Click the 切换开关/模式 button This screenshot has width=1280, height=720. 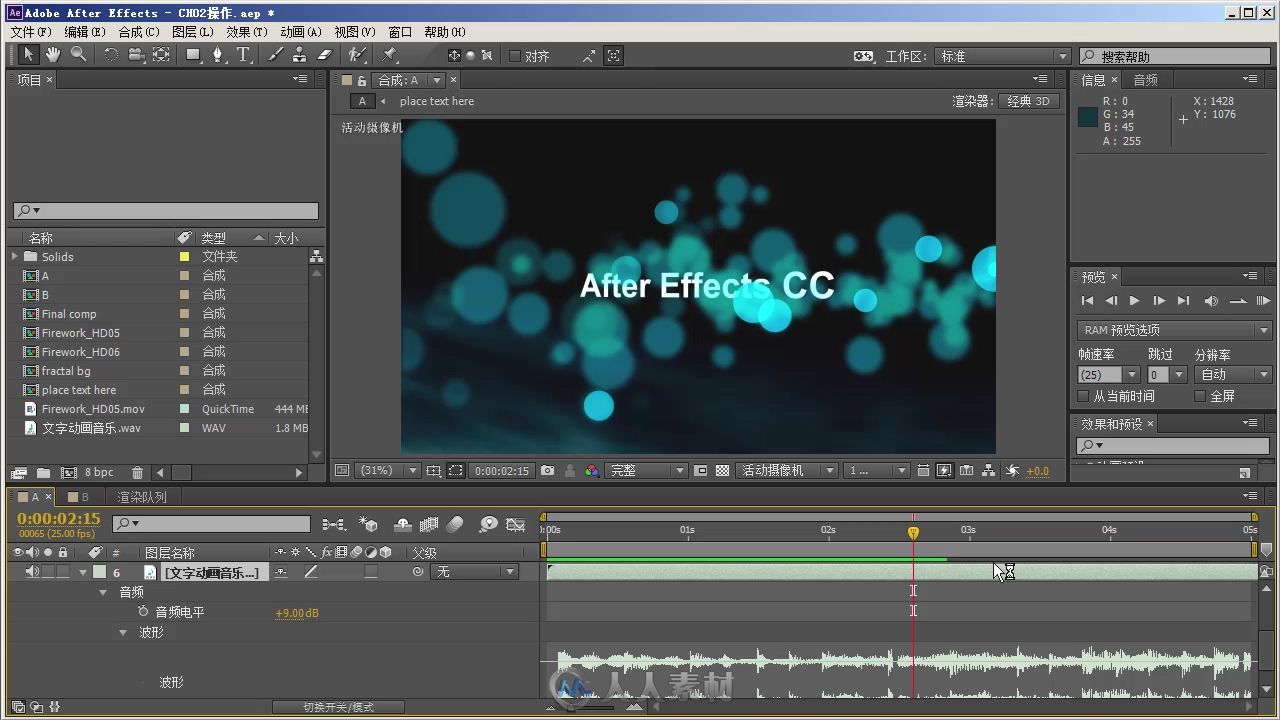339,707
